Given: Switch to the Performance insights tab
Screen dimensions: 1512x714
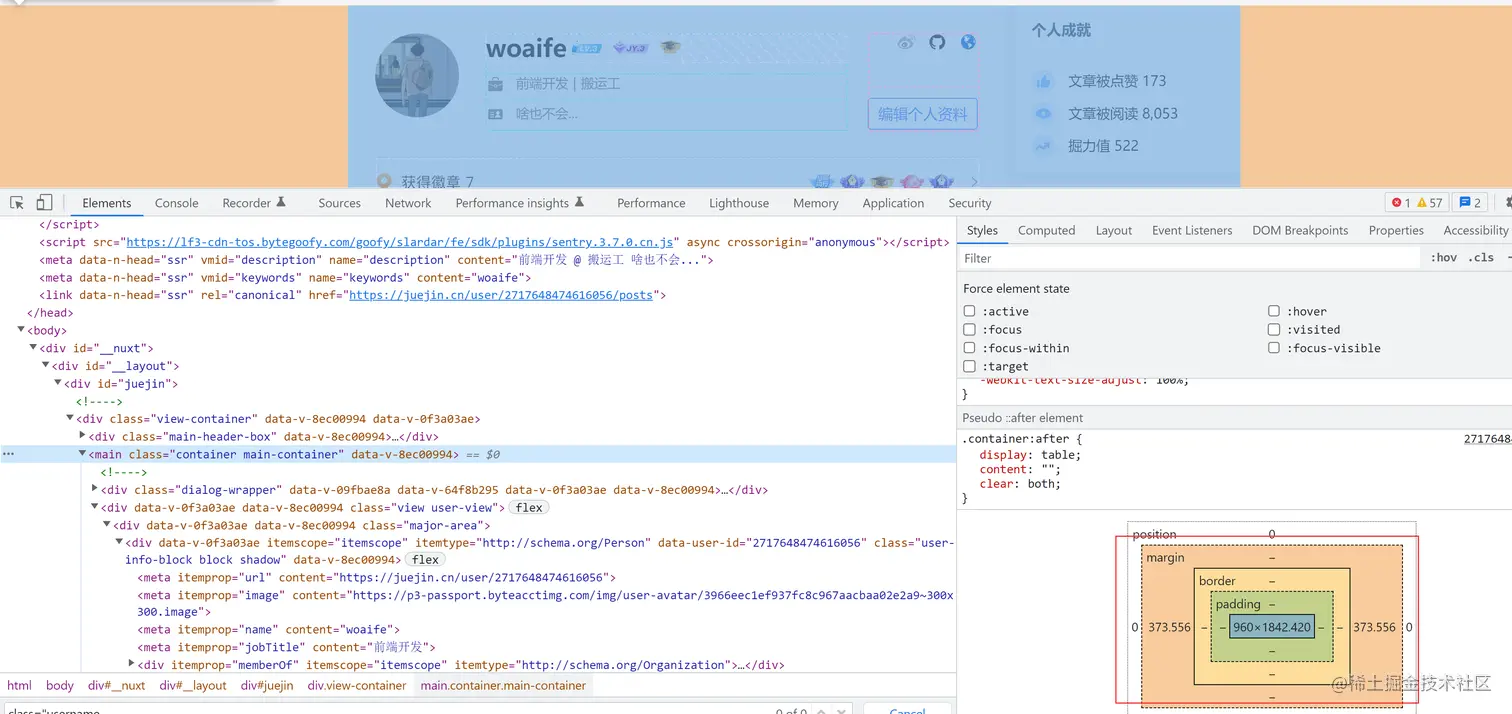Looking at the screenshot, I should 520,203.
